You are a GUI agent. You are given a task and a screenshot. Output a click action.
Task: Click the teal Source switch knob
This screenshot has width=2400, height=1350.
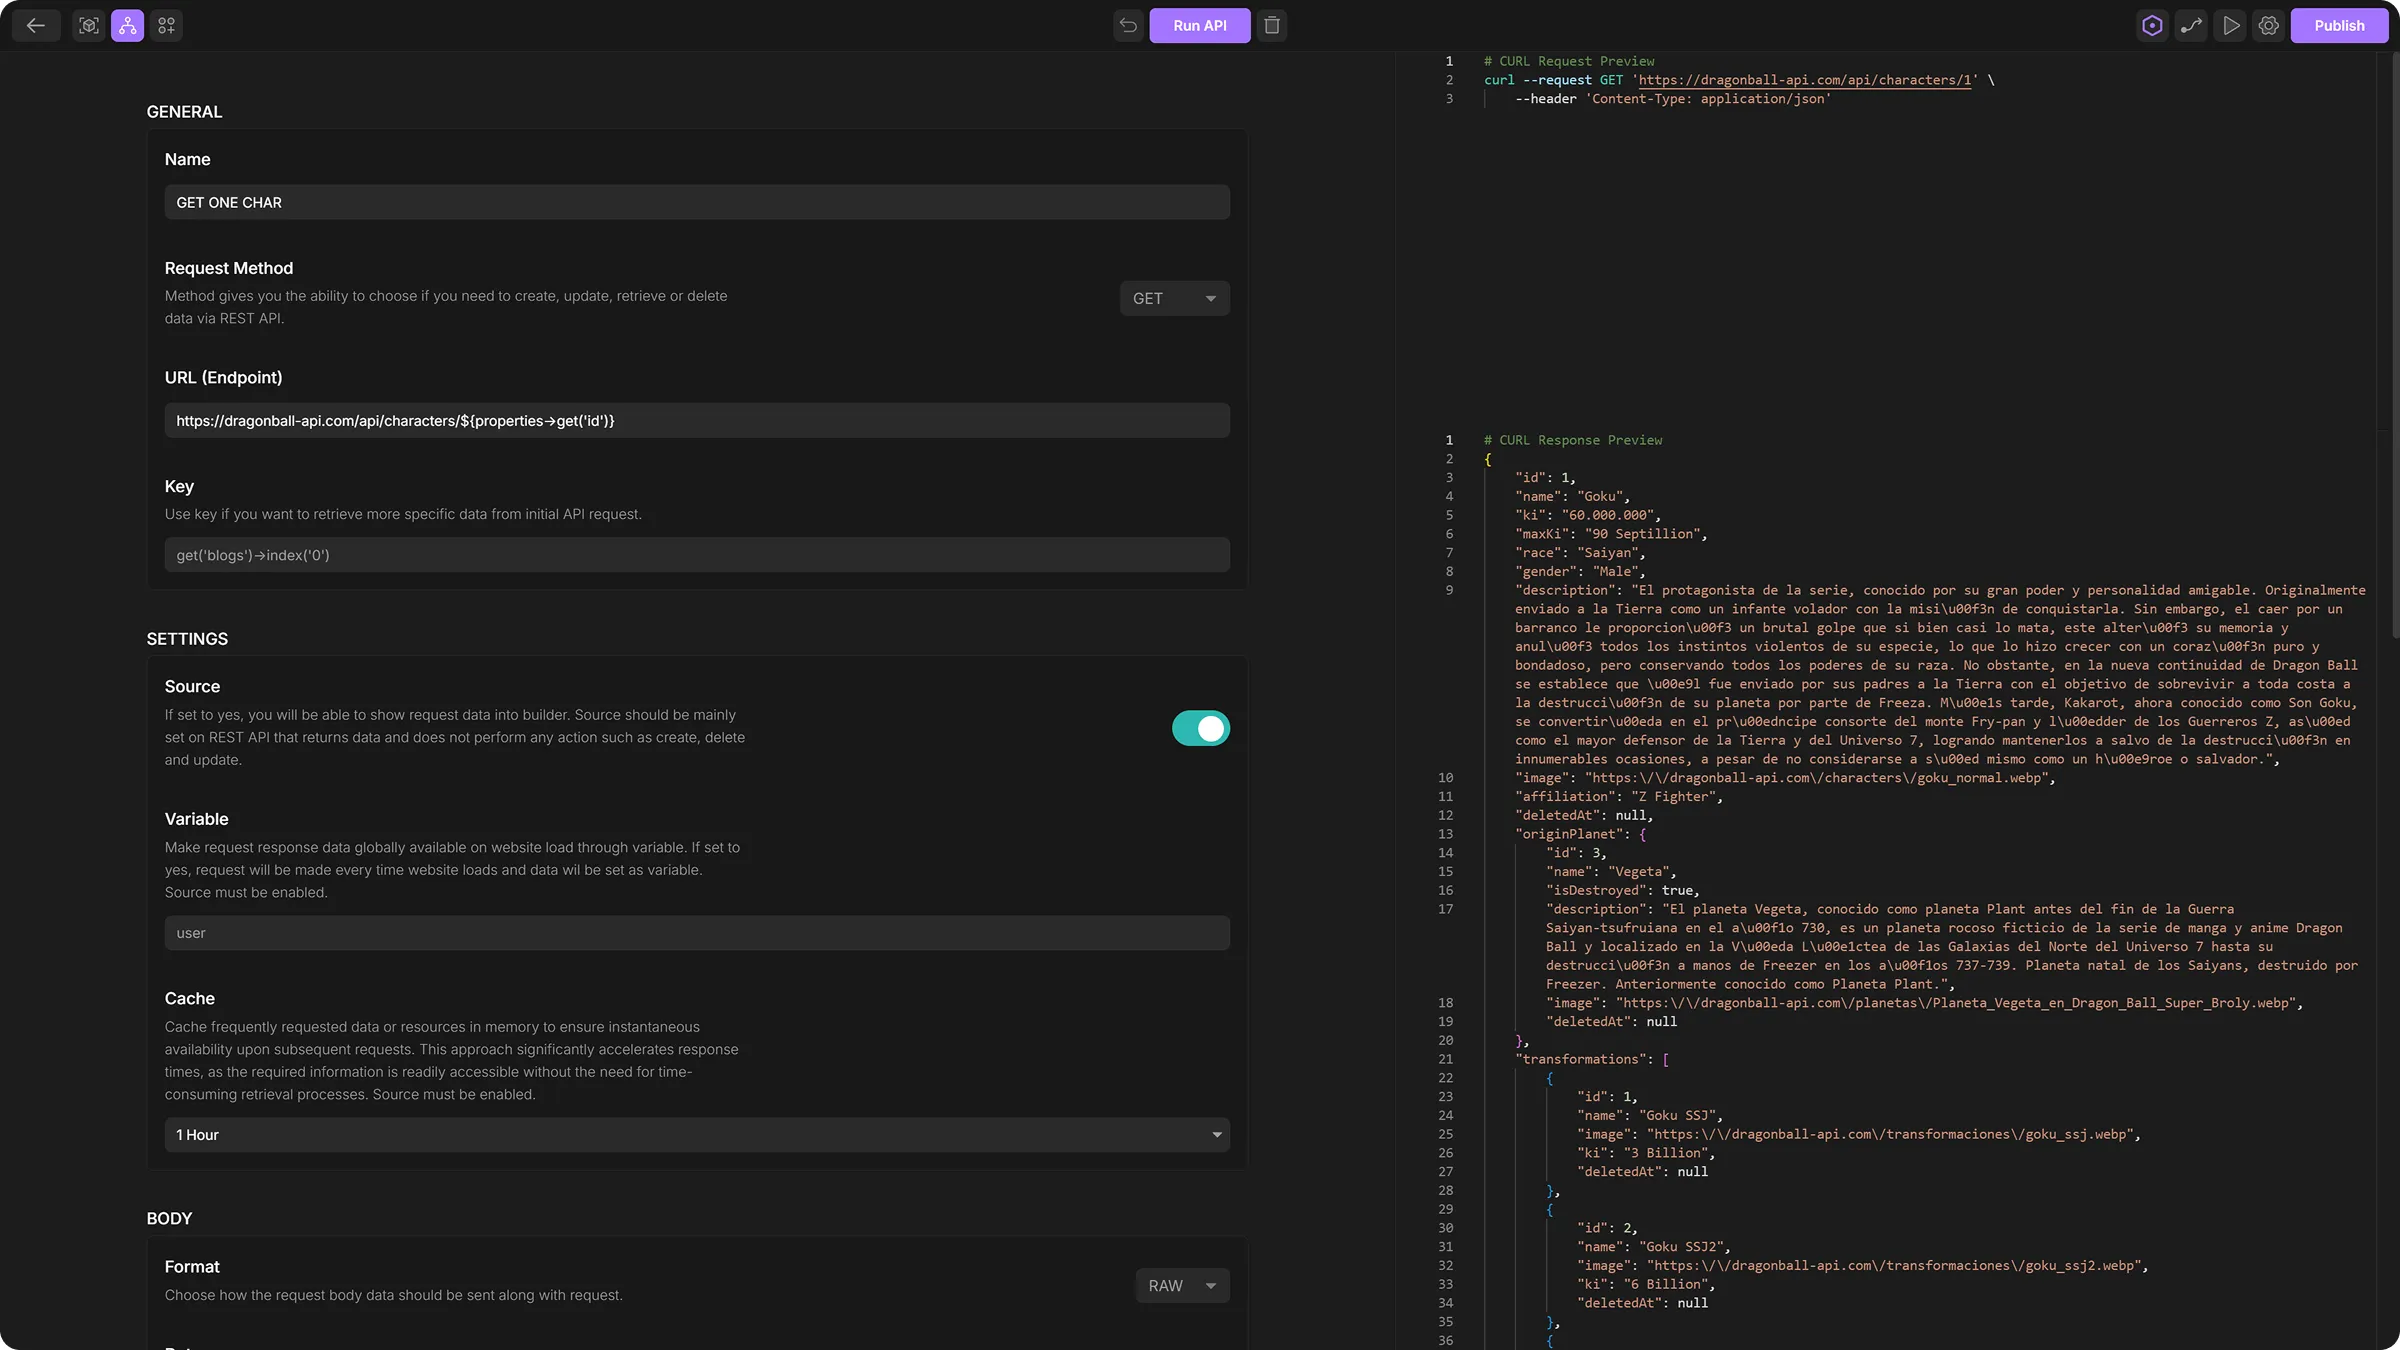pyautogui.click(x=1209, y=728)
